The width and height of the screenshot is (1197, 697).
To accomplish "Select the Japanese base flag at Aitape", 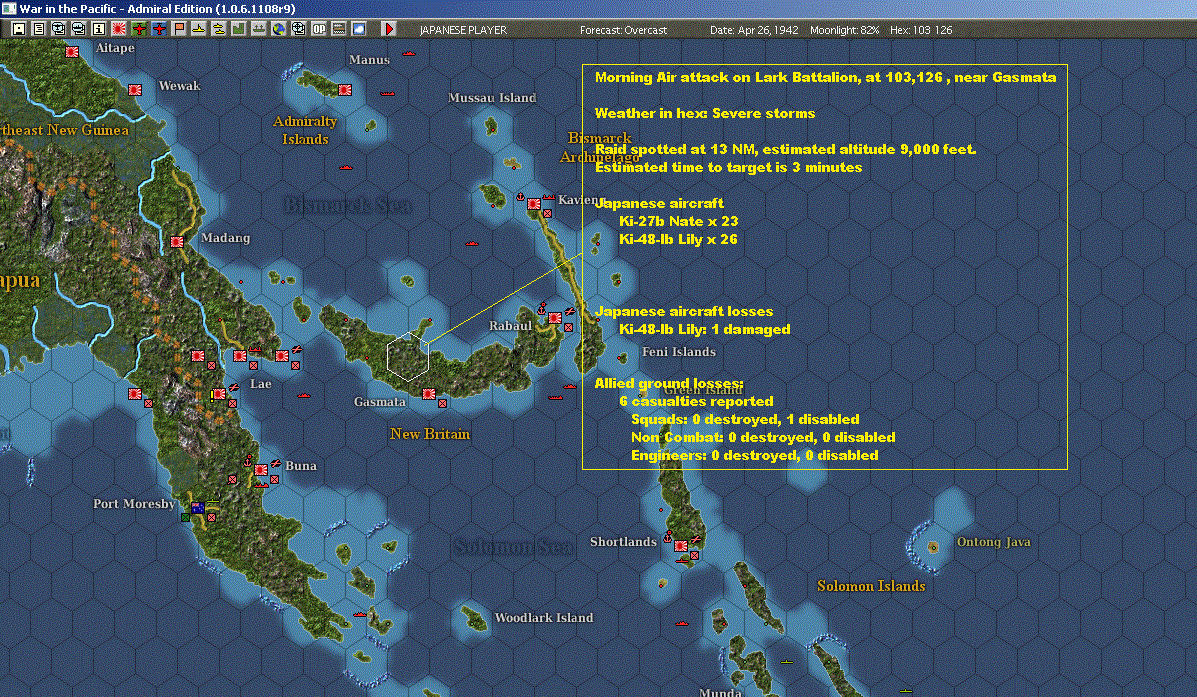I will 72,52.
